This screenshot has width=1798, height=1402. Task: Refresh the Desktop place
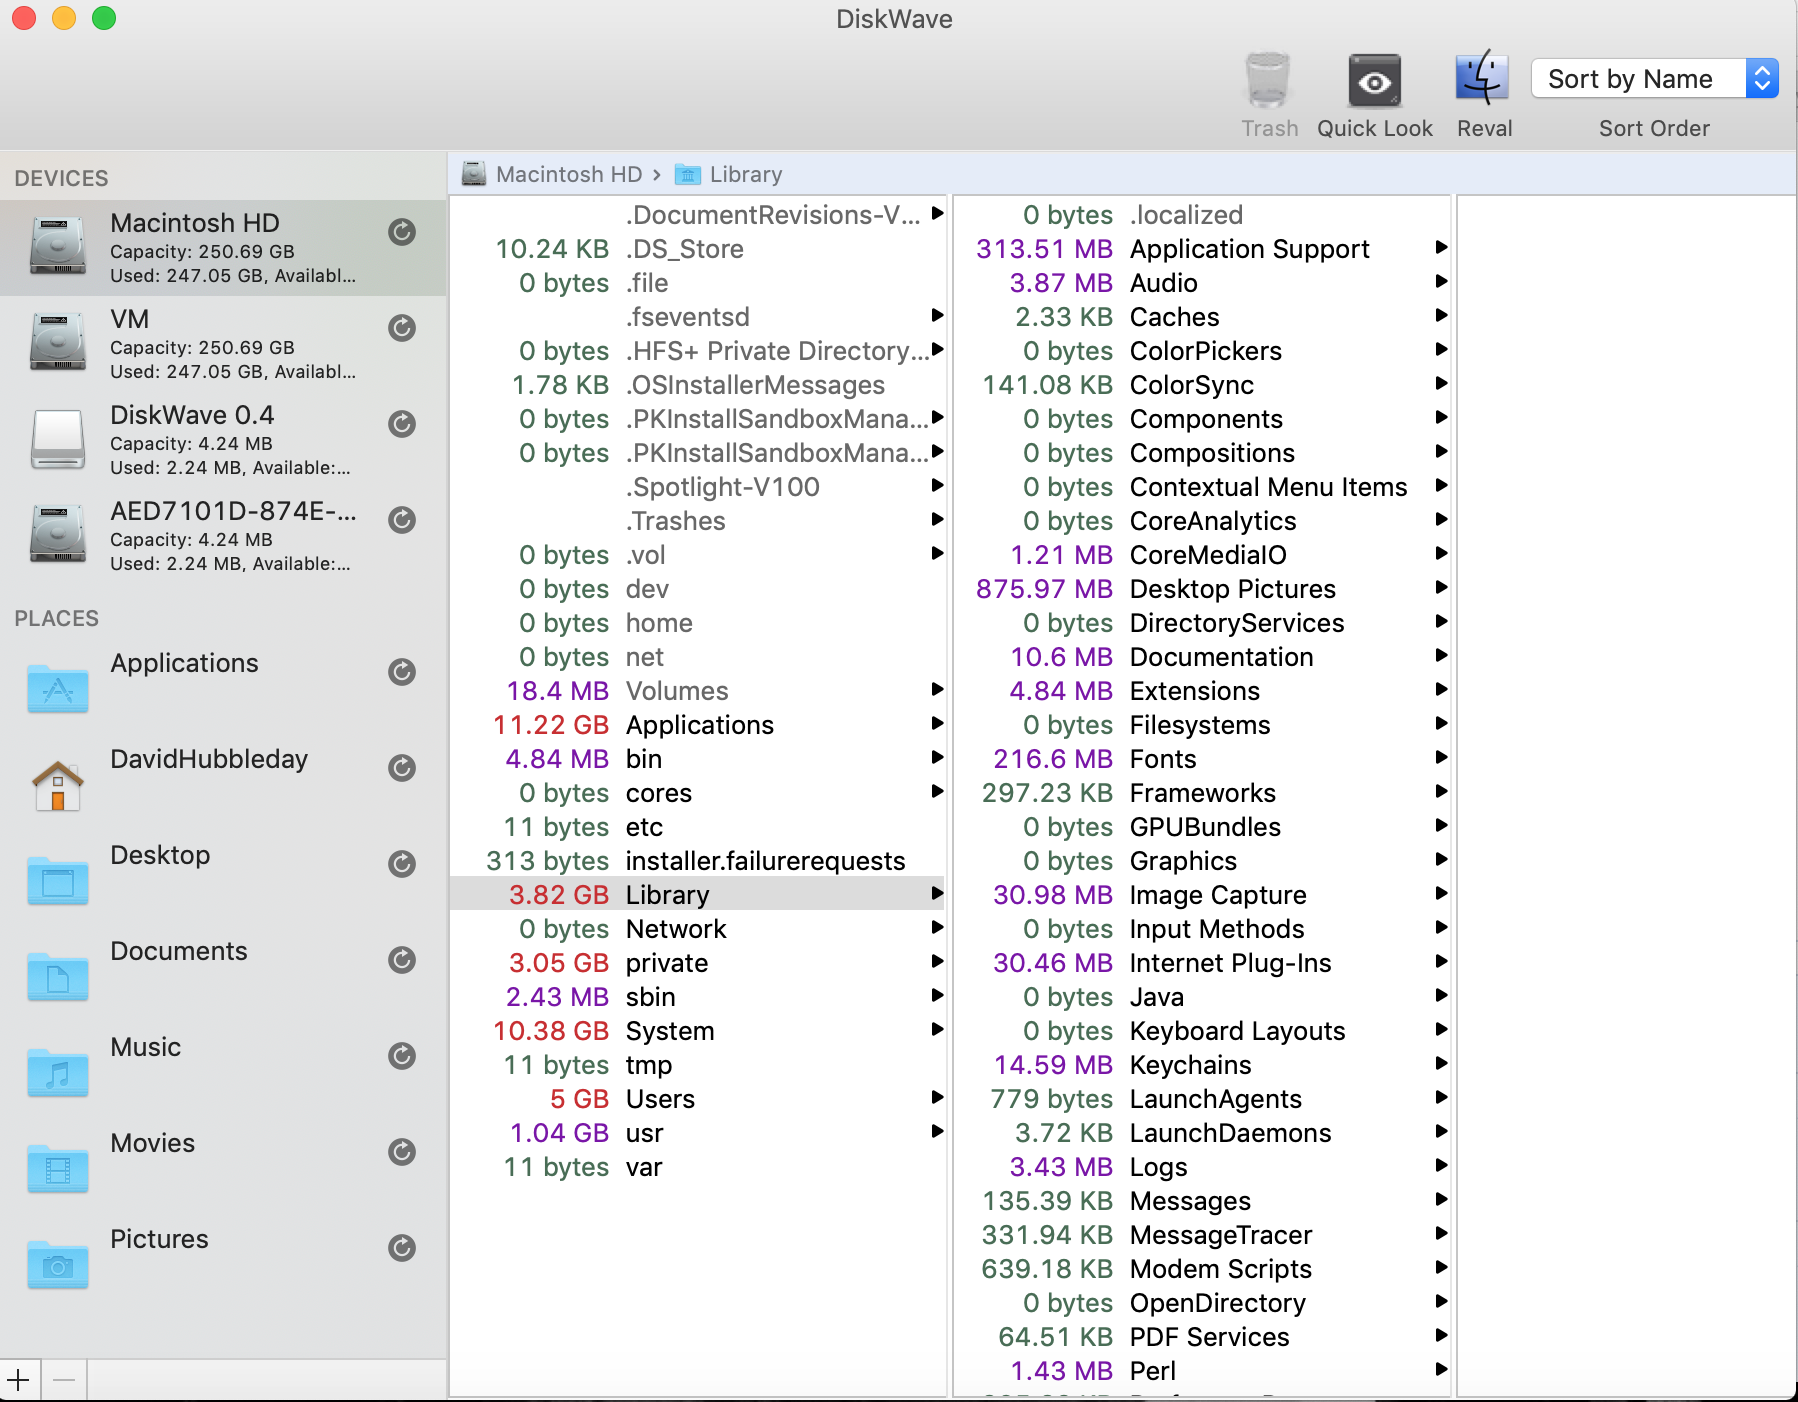tap(402, 864)
